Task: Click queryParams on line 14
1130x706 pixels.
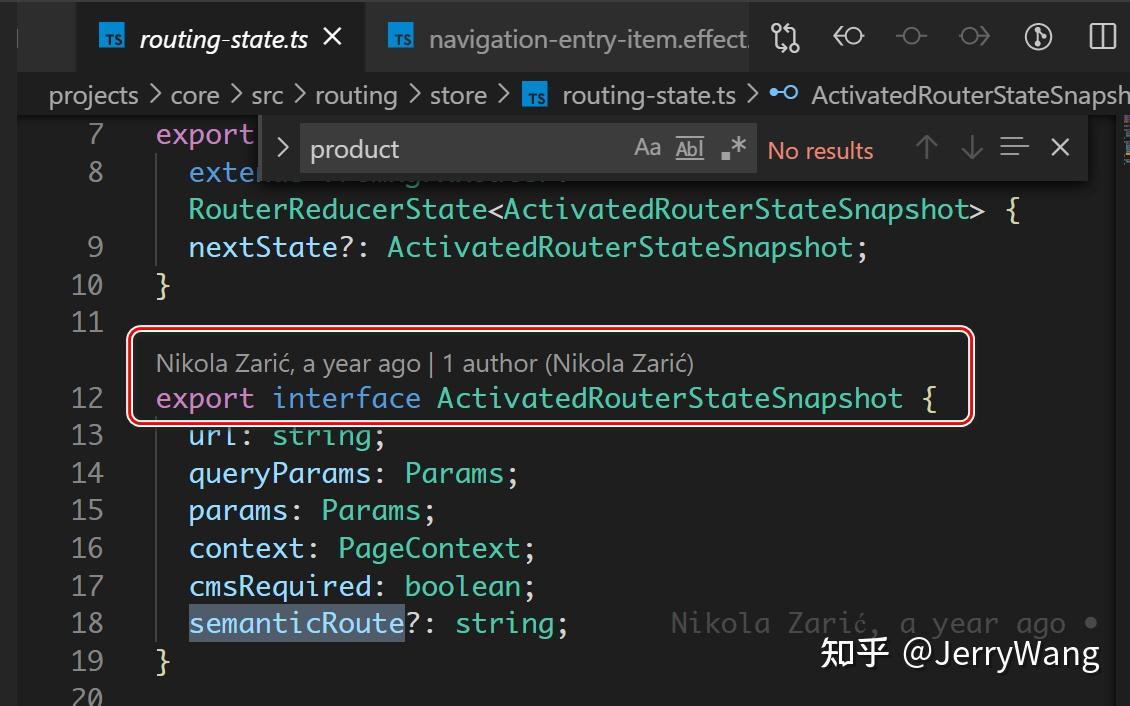Action: click(280, 474)
